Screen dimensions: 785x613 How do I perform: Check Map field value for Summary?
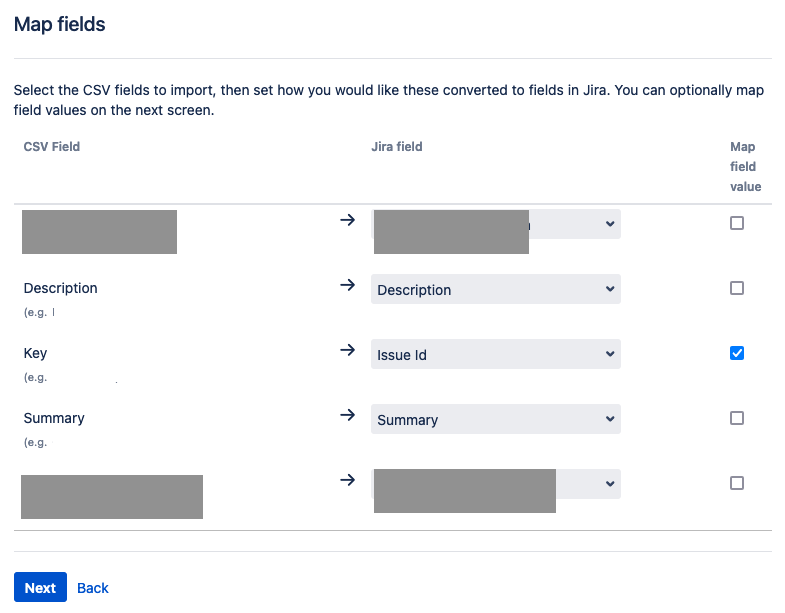(737, 418)
